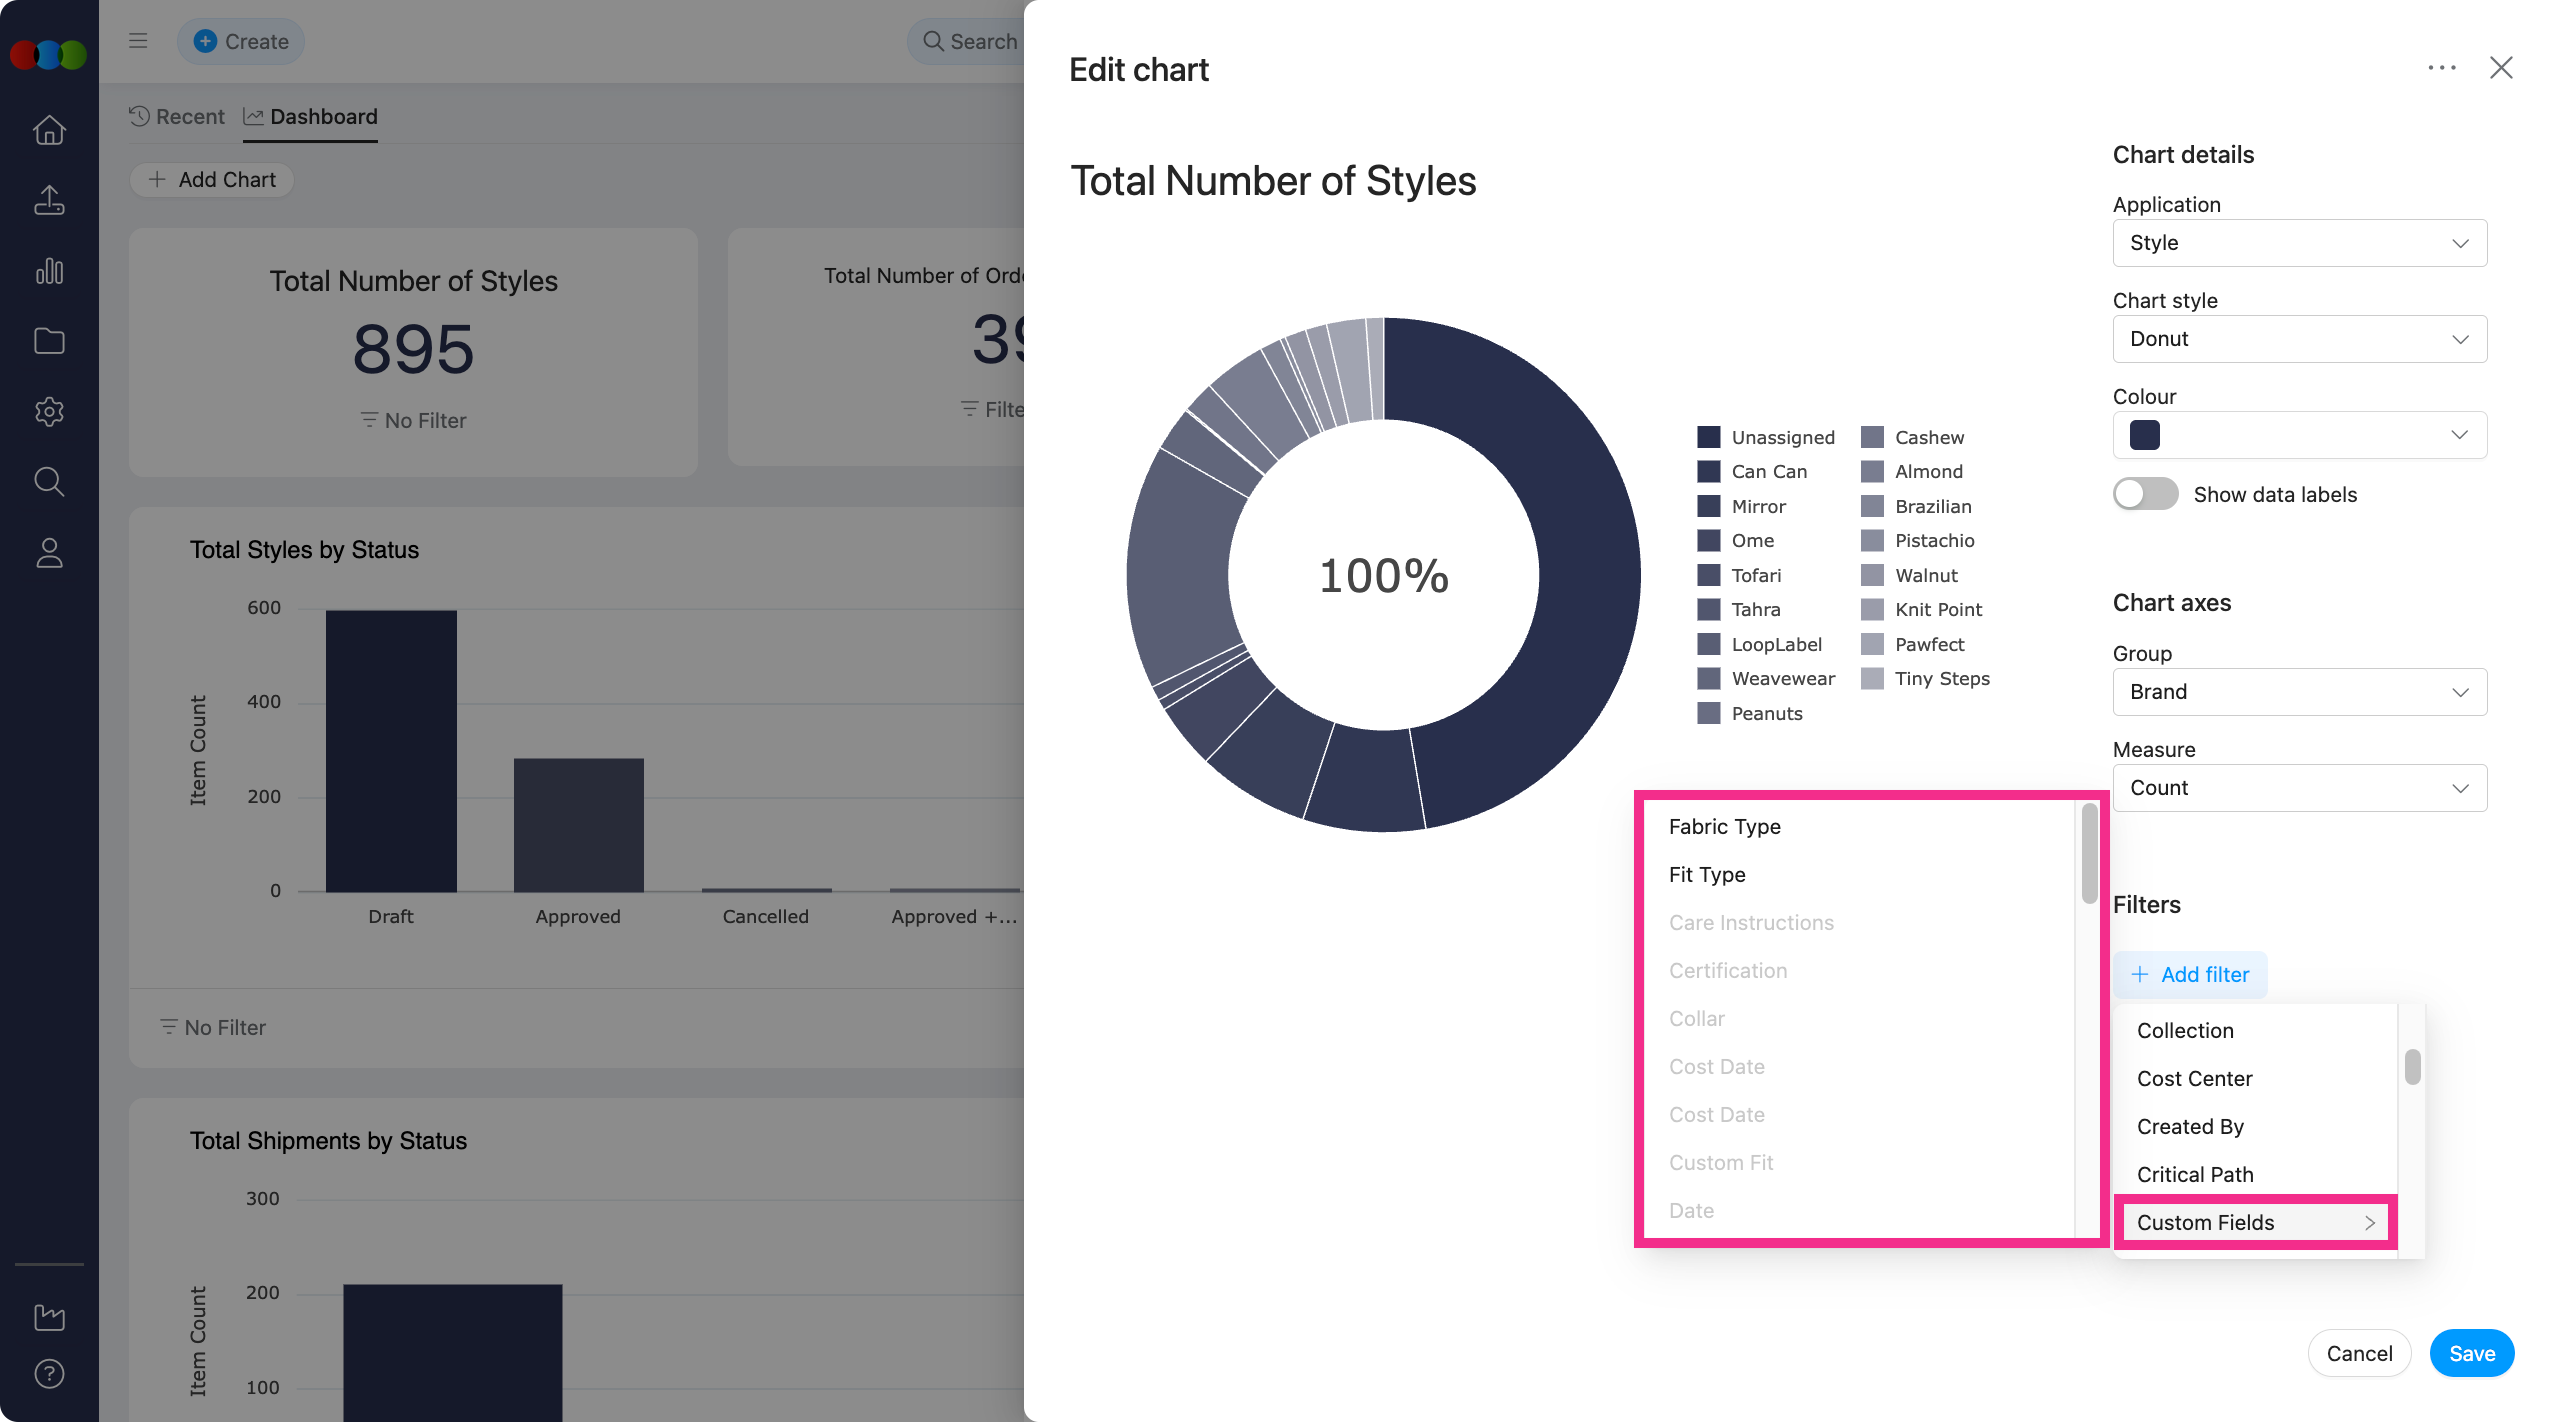This screenshot has height=1422, width=2560.
Task: Expand the Application Style dropdown
Action: coord(2299,242)
